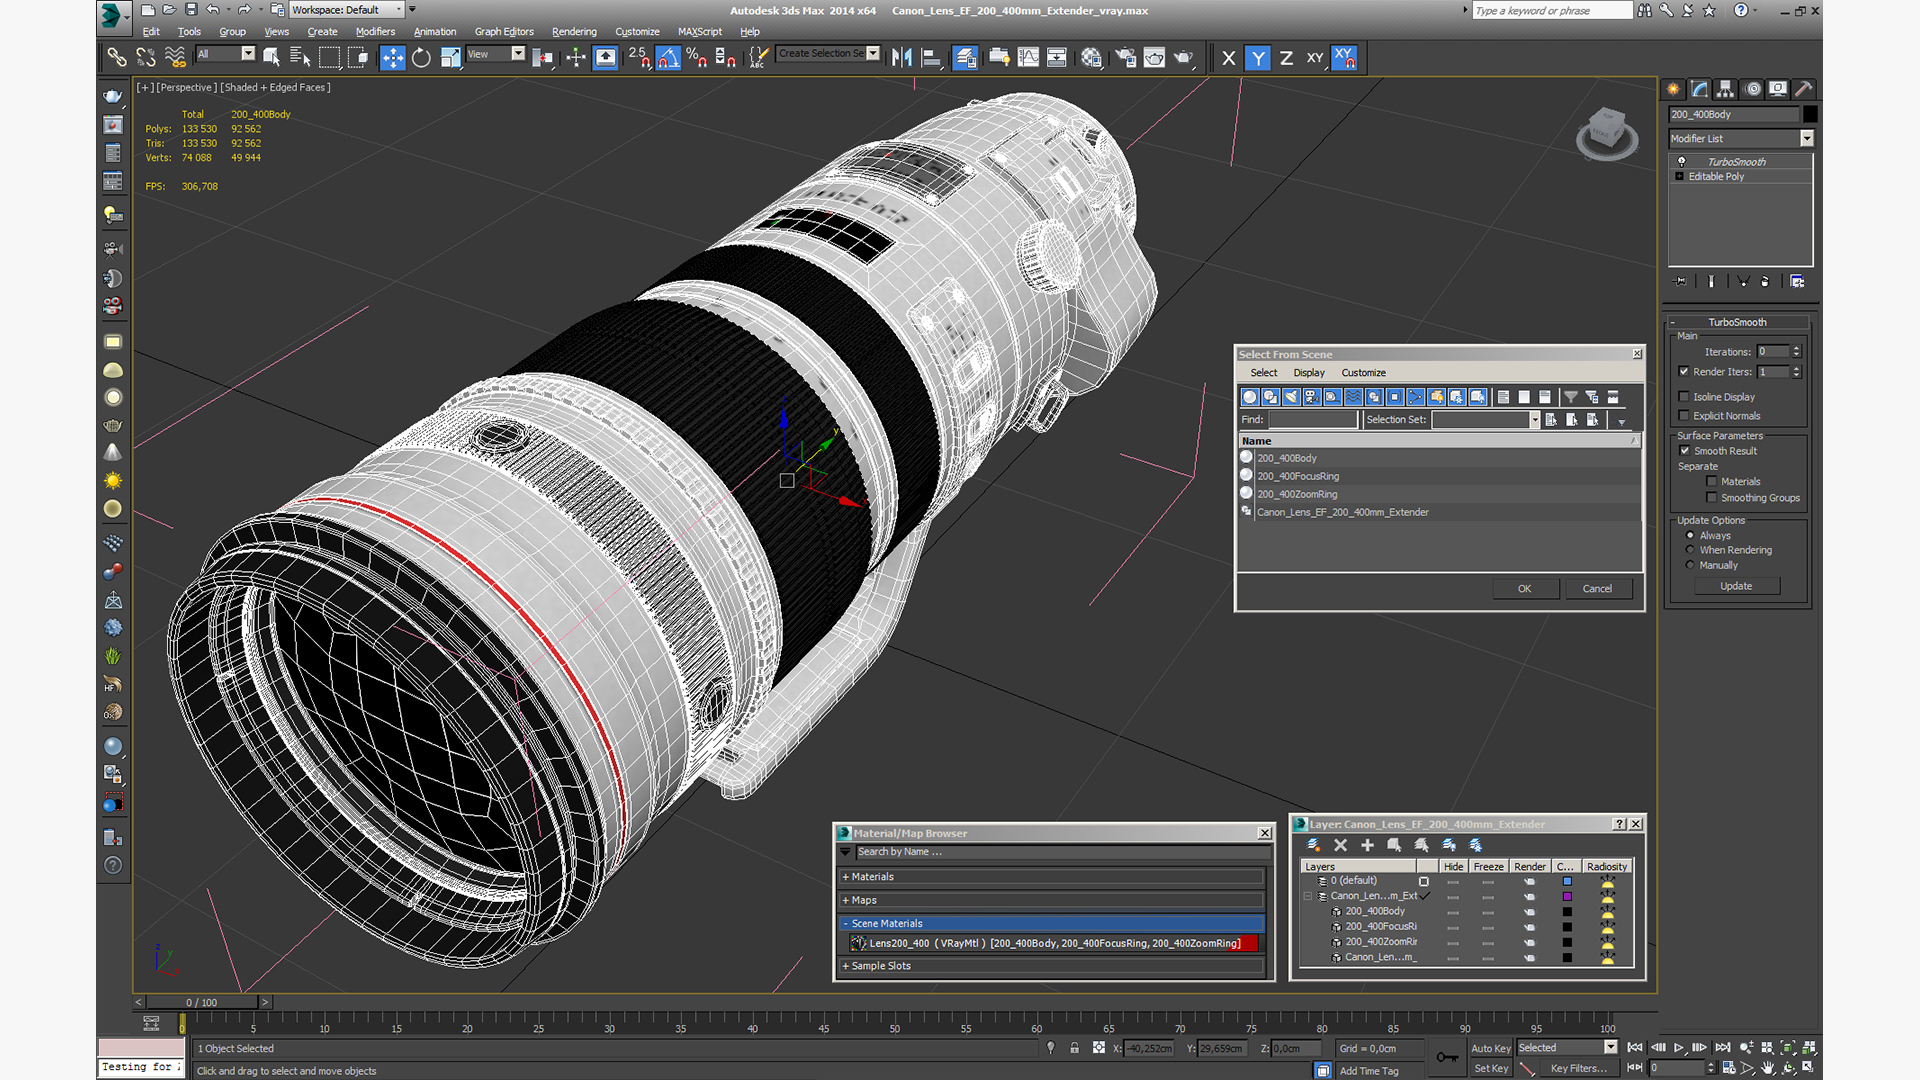Click Cancel in Select From Scene dialog
This screenshot has height=1080, width=1920.
coord(1597,589)
